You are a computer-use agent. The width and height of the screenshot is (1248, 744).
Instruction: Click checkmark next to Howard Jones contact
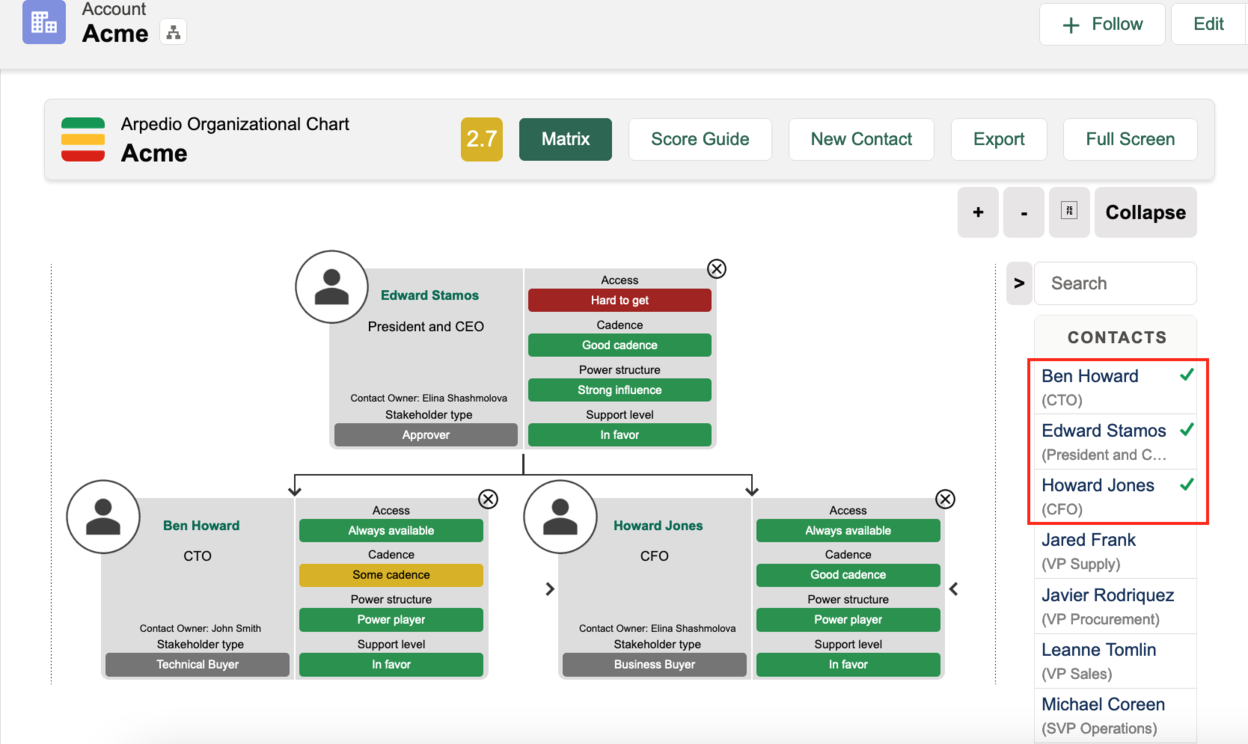click(x=1187, y=485)
